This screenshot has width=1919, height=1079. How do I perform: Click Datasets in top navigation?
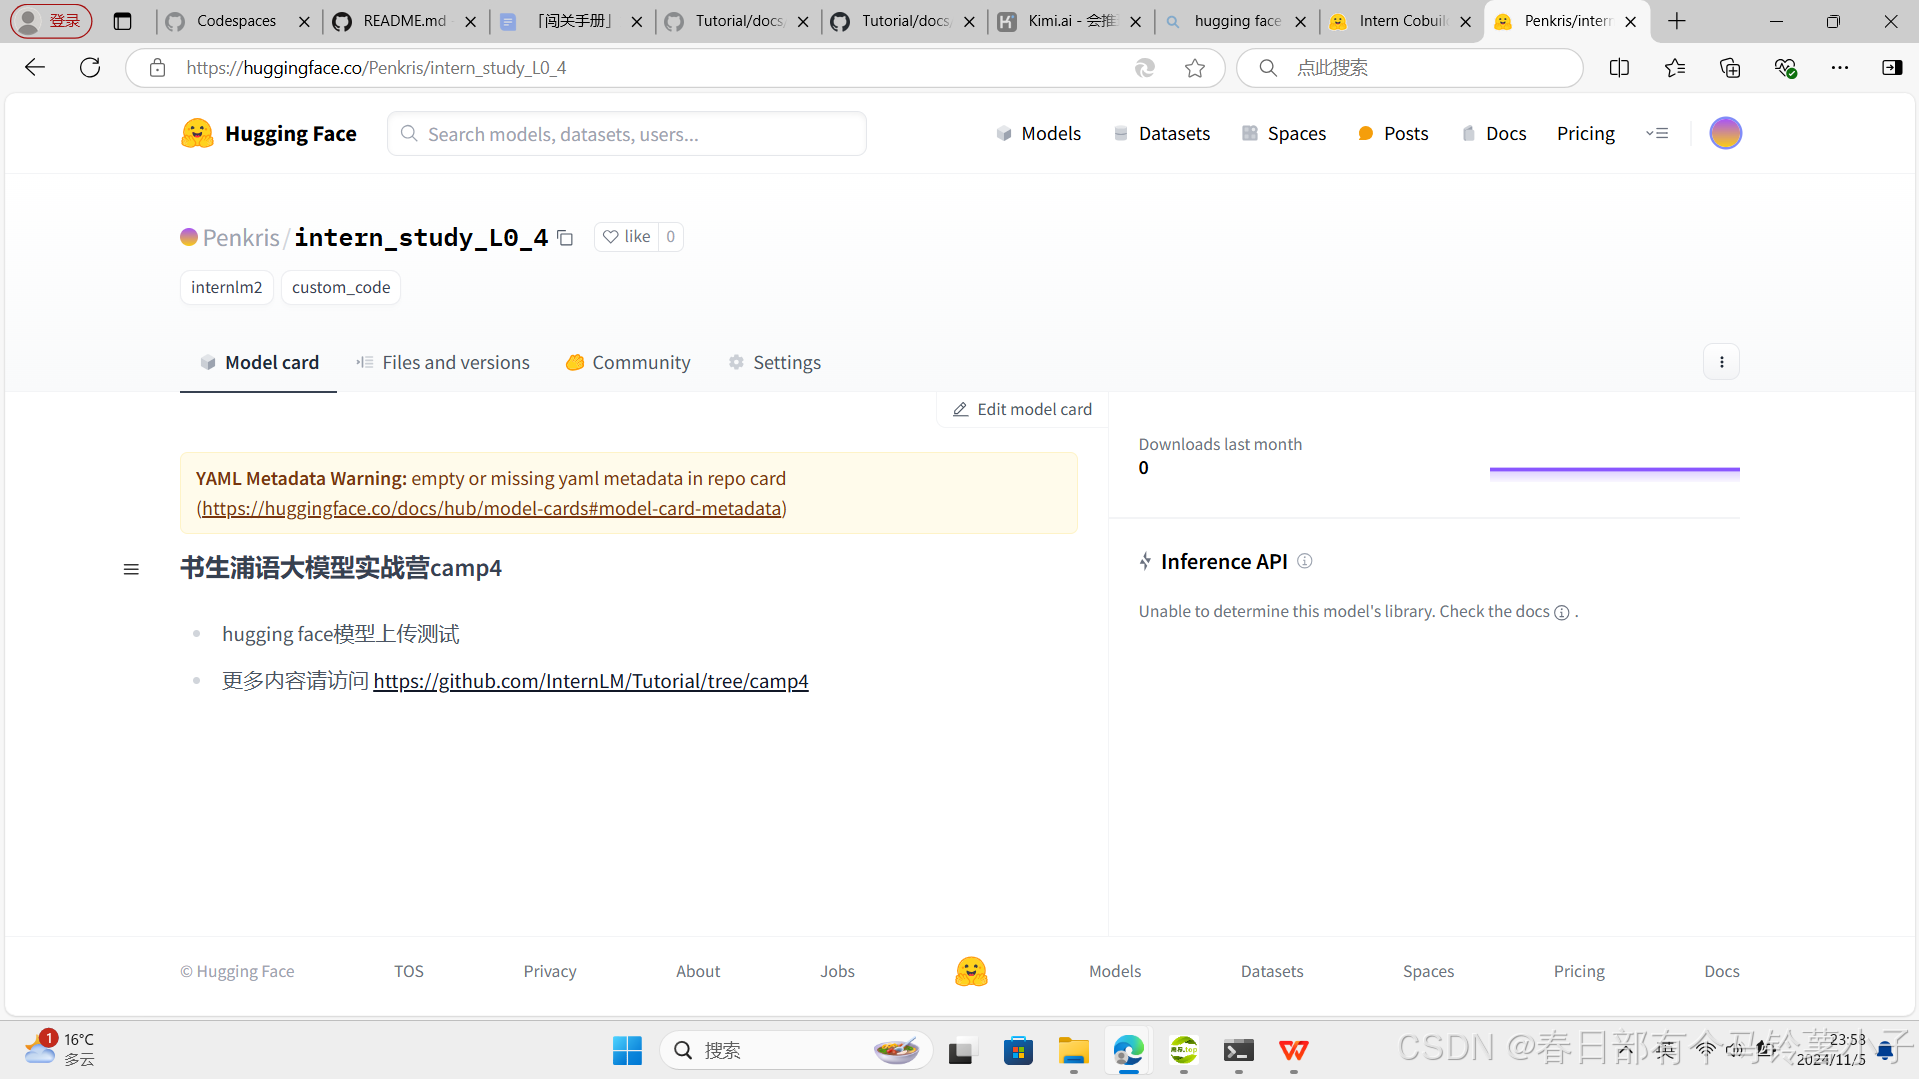coord(1162,134)
